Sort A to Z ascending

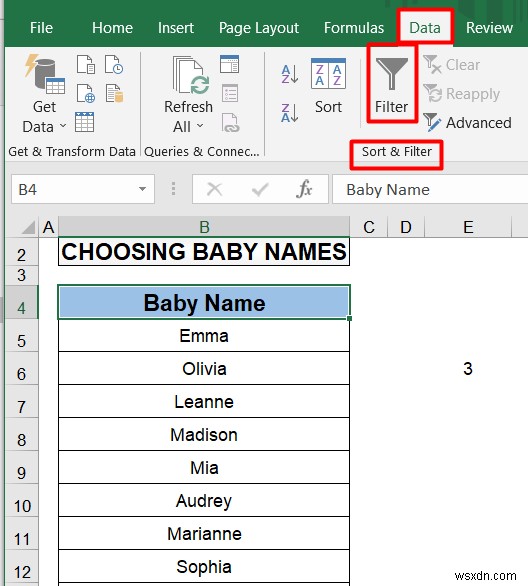[290, 74]
